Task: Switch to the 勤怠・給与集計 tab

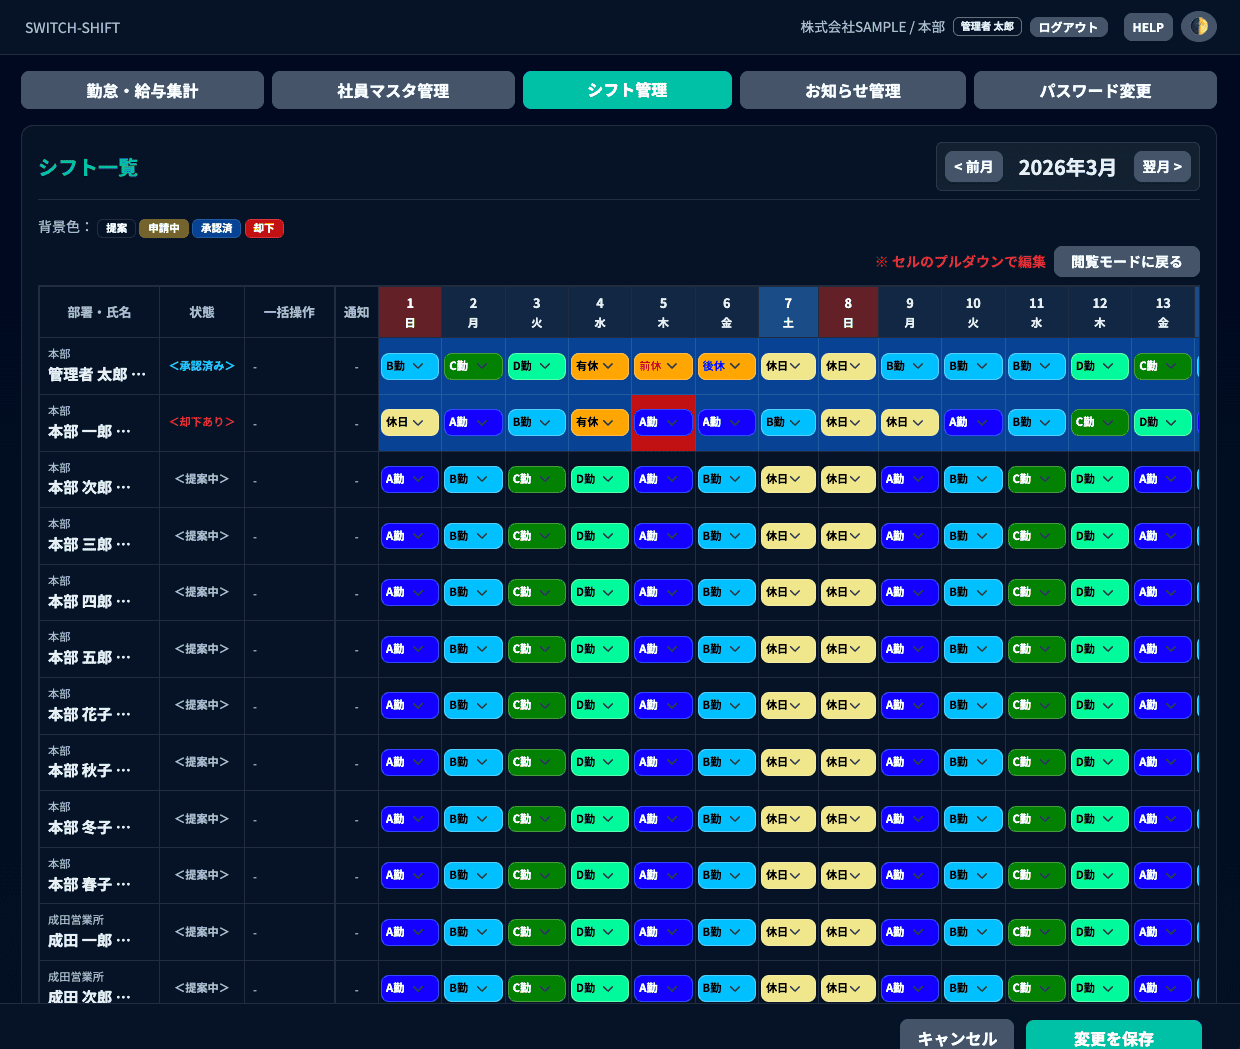Action: pos(142,90)
